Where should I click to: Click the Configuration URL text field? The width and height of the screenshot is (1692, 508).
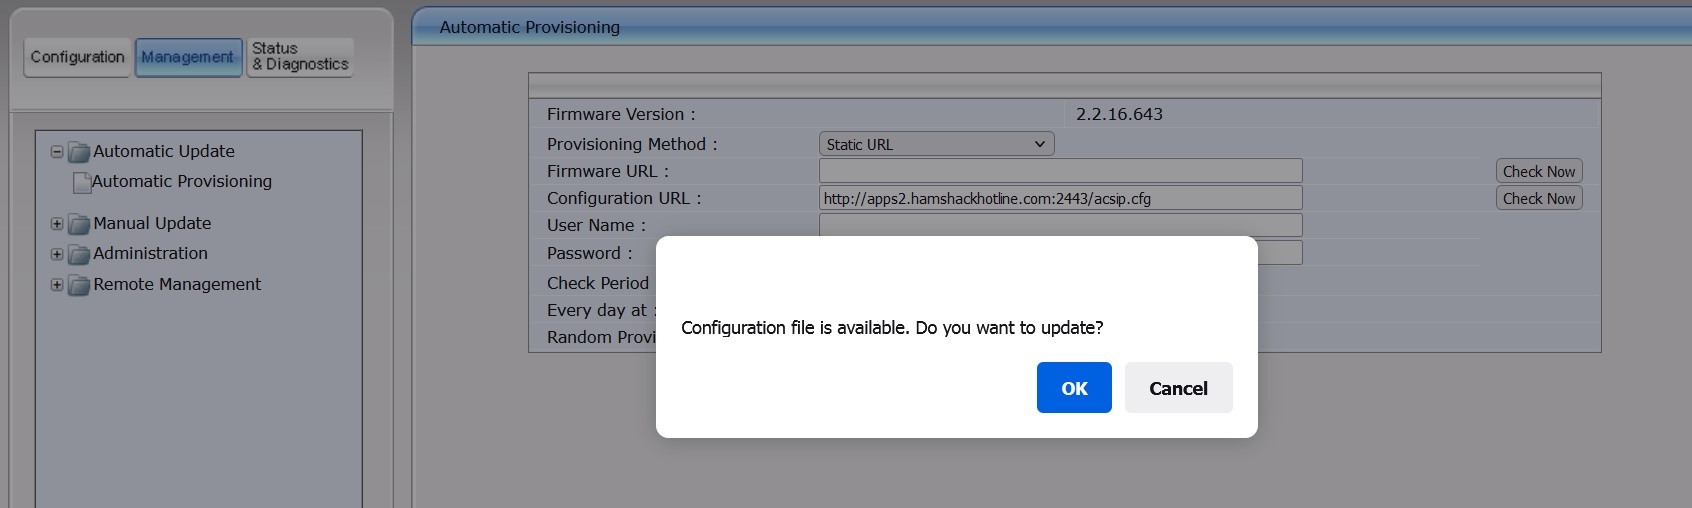tap(1060, 198)
